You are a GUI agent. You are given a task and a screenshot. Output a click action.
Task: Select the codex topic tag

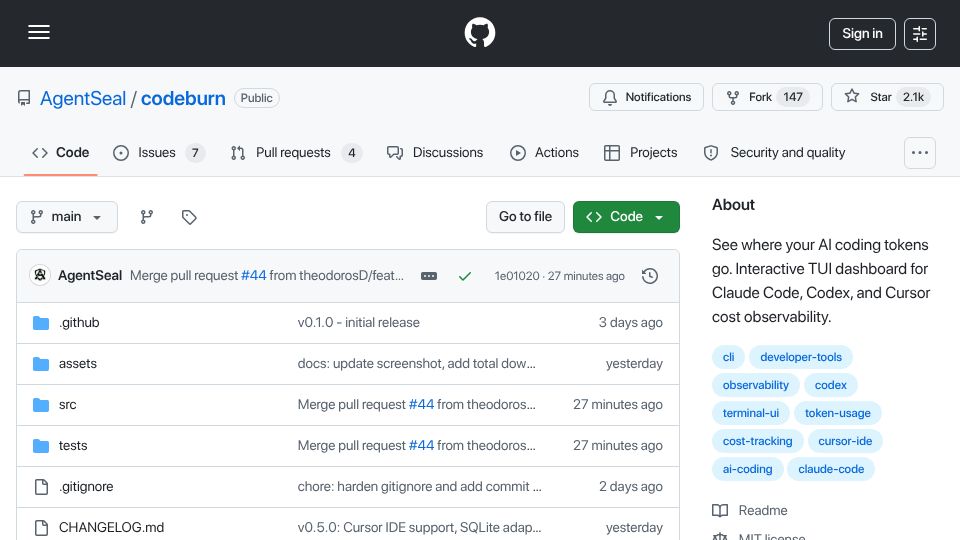pyautogui.click(x=830, y=385)
